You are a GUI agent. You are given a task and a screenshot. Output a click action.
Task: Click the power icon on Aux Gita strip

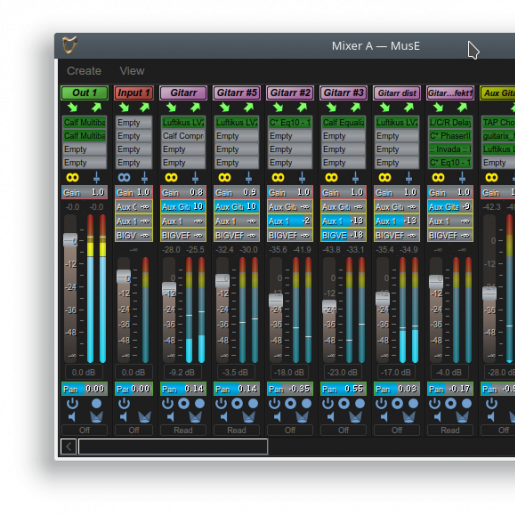[491, 403]
